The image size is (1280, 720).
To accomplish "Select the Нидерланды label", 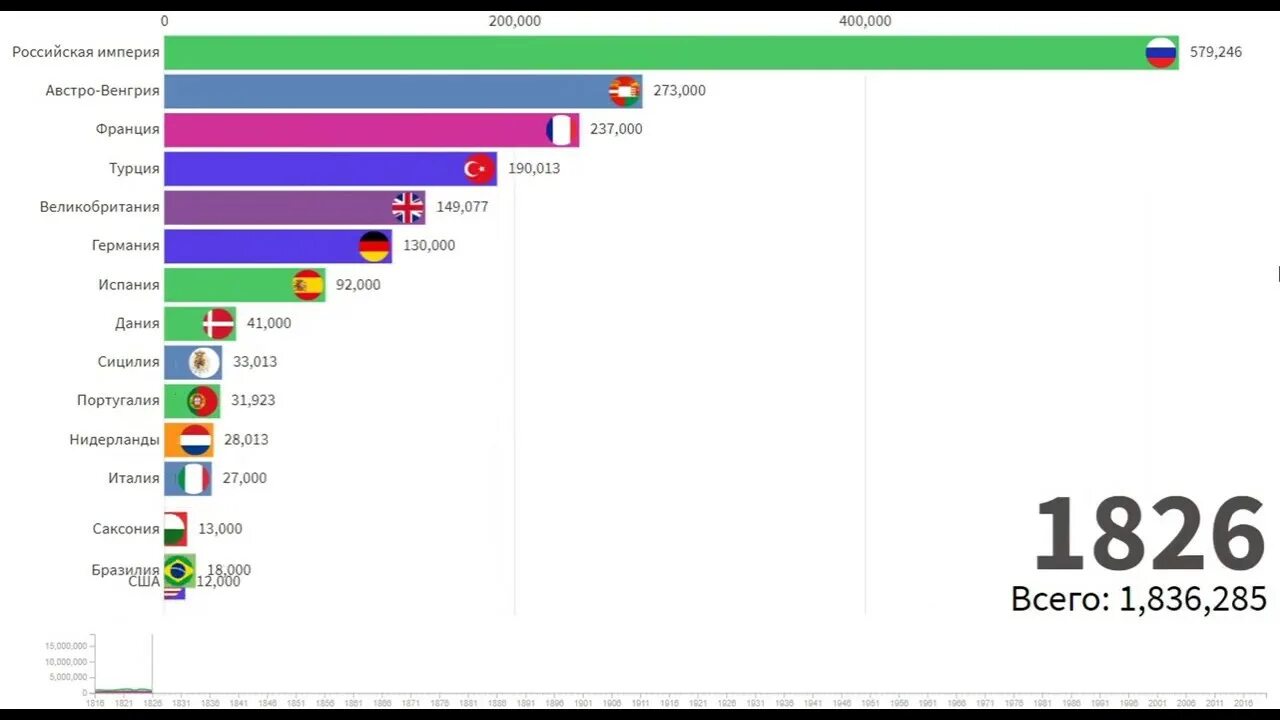I will click(x=115, y=439).
